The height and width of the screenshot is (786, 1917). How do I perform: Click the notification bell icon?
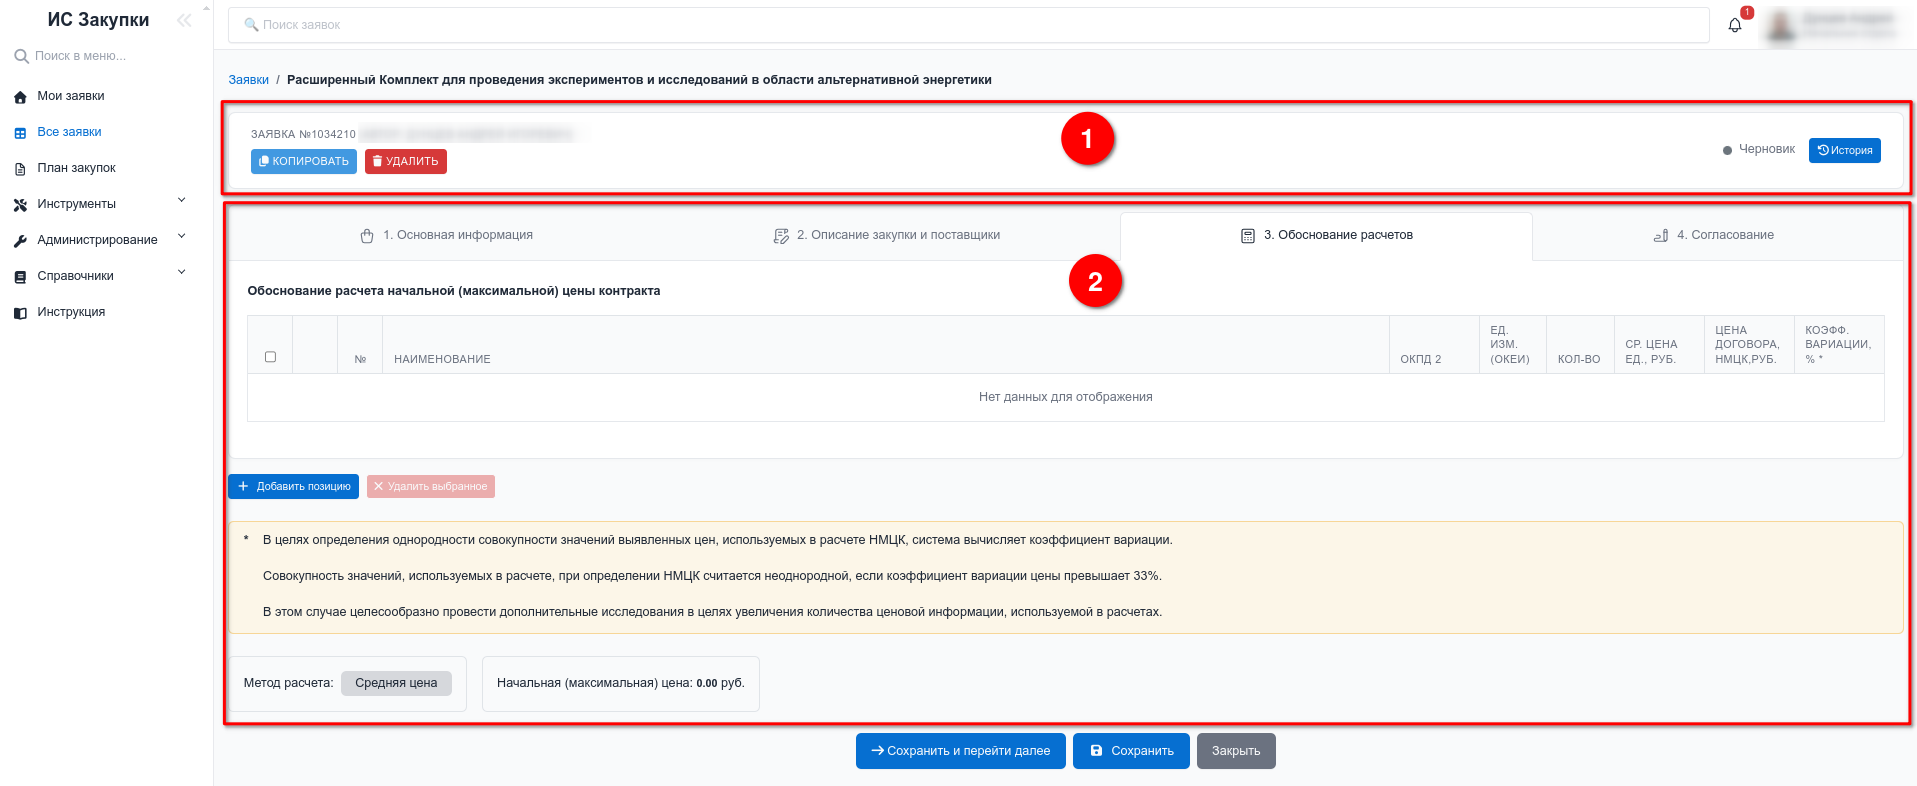pyautogui.click(x=1735, y=25)
